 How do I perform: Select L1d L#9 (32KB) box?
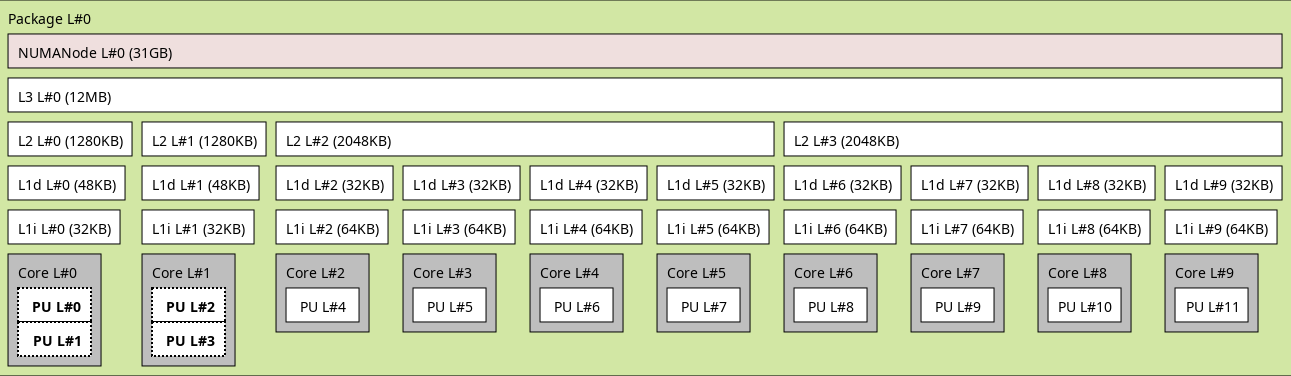(x=1223, y=184)
